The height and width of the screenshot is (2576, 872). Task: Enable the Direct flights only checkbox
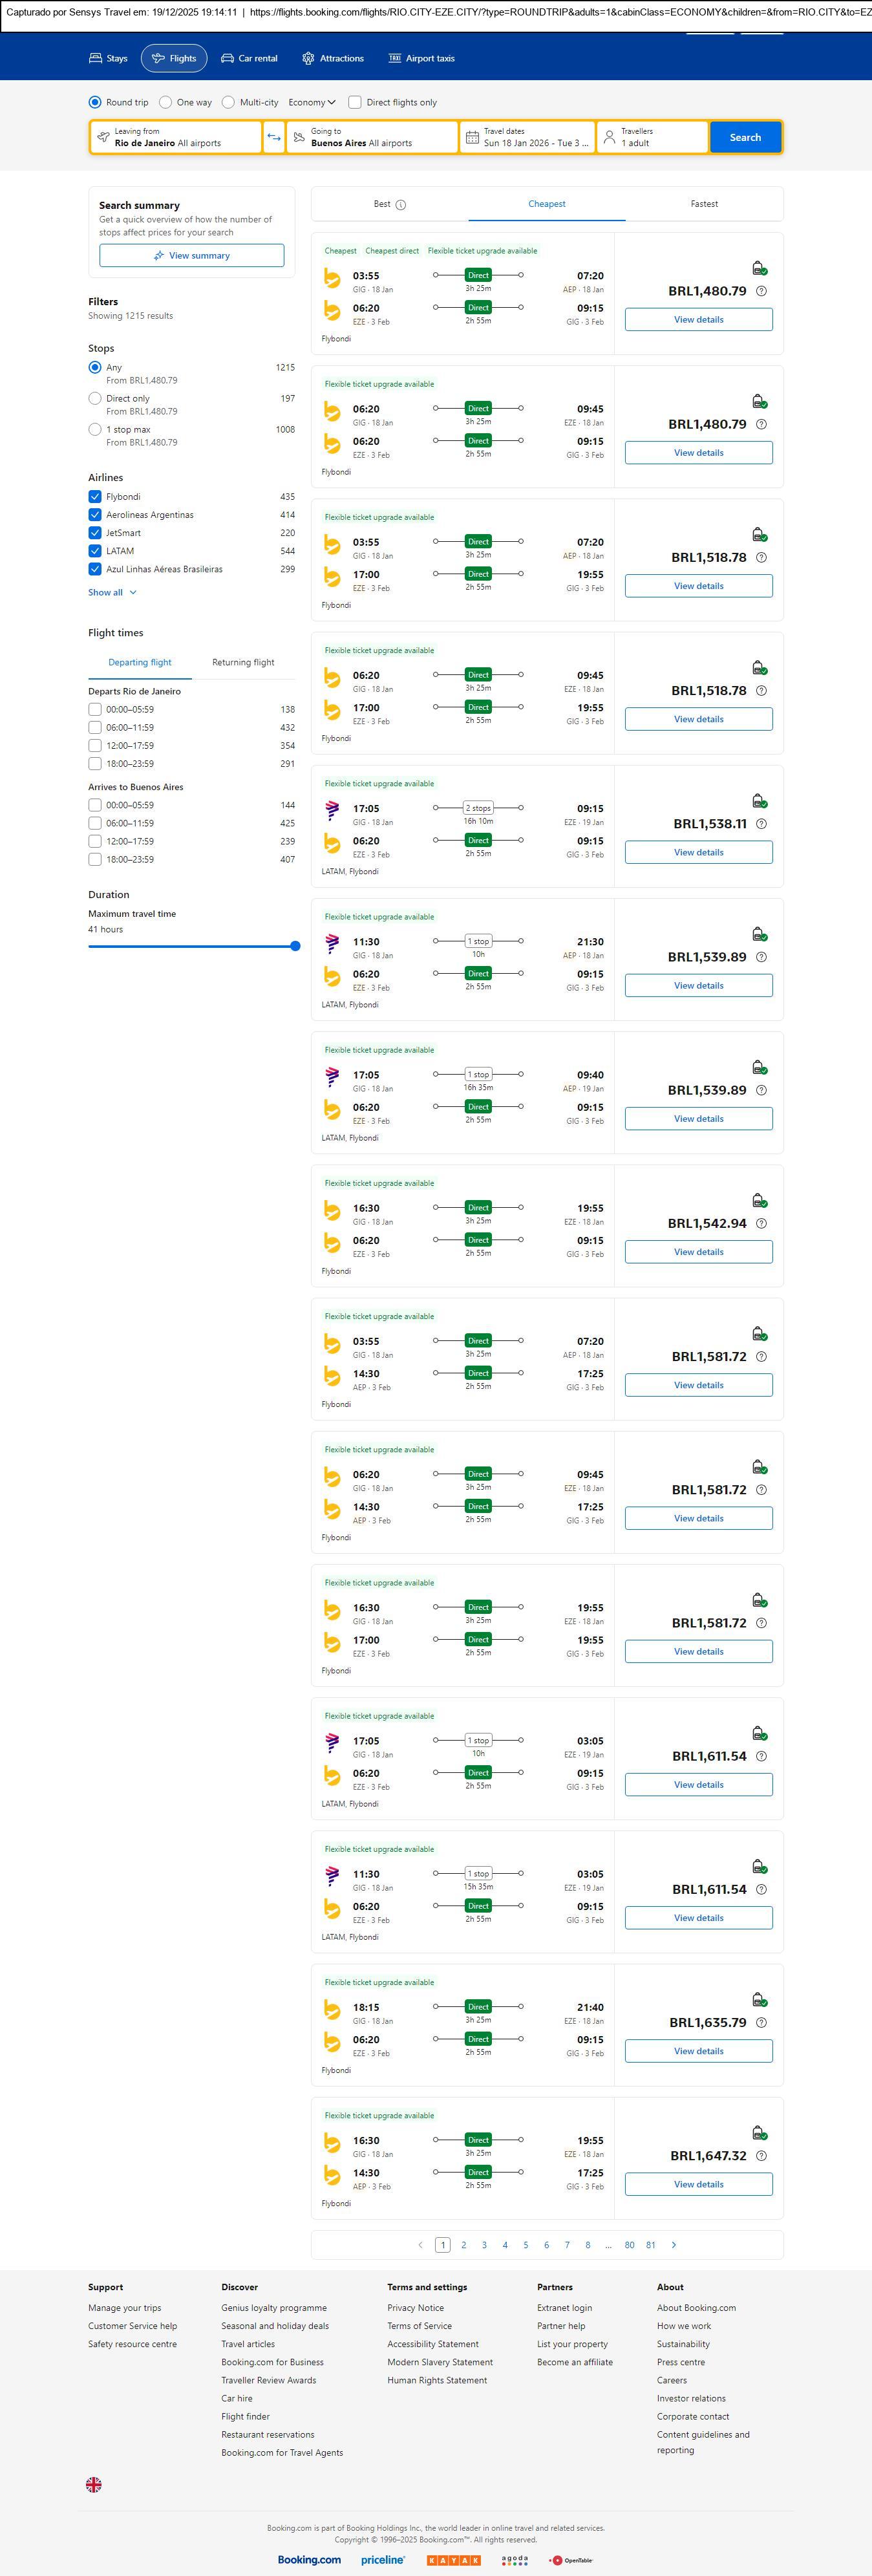click(354, 102)
